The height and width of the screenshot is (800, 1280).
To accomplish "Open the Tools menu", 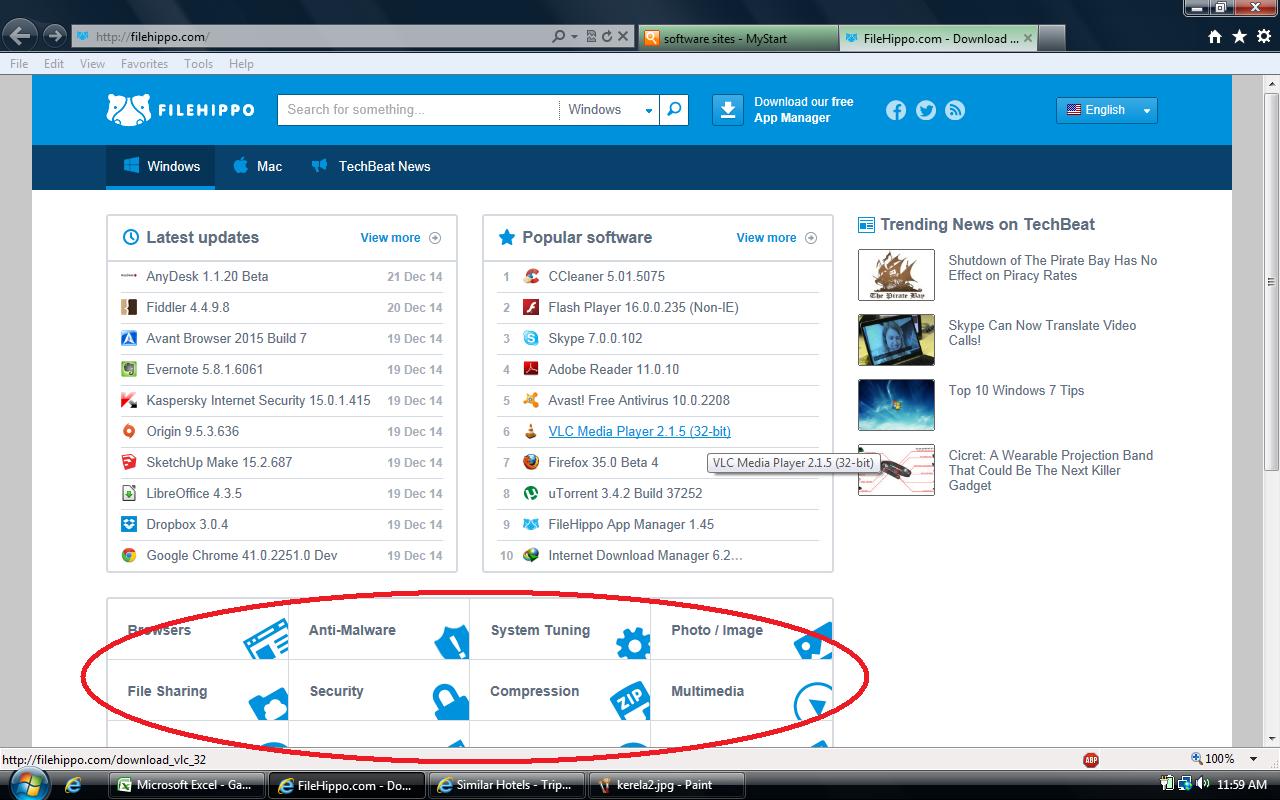I will (198, 63).
